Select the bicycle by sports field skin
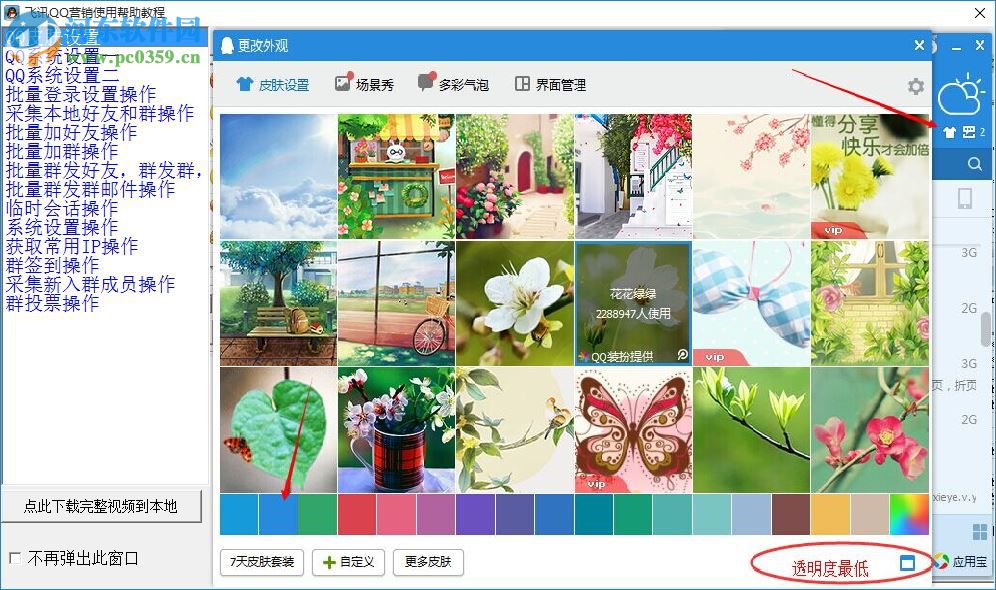The height and width of the screenshot is (590, 996). click(x=396, y=303)
